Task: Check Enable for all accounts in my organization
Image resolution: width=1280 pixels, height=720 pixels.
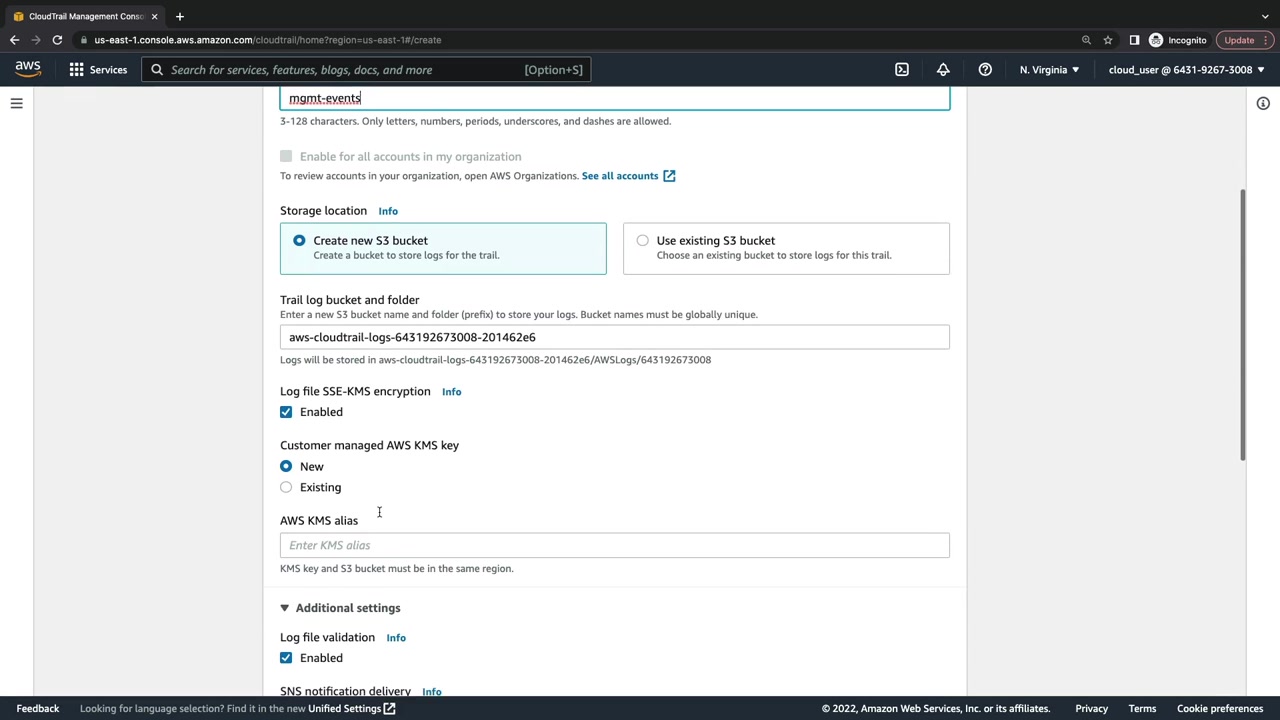Action: [286, 156]
